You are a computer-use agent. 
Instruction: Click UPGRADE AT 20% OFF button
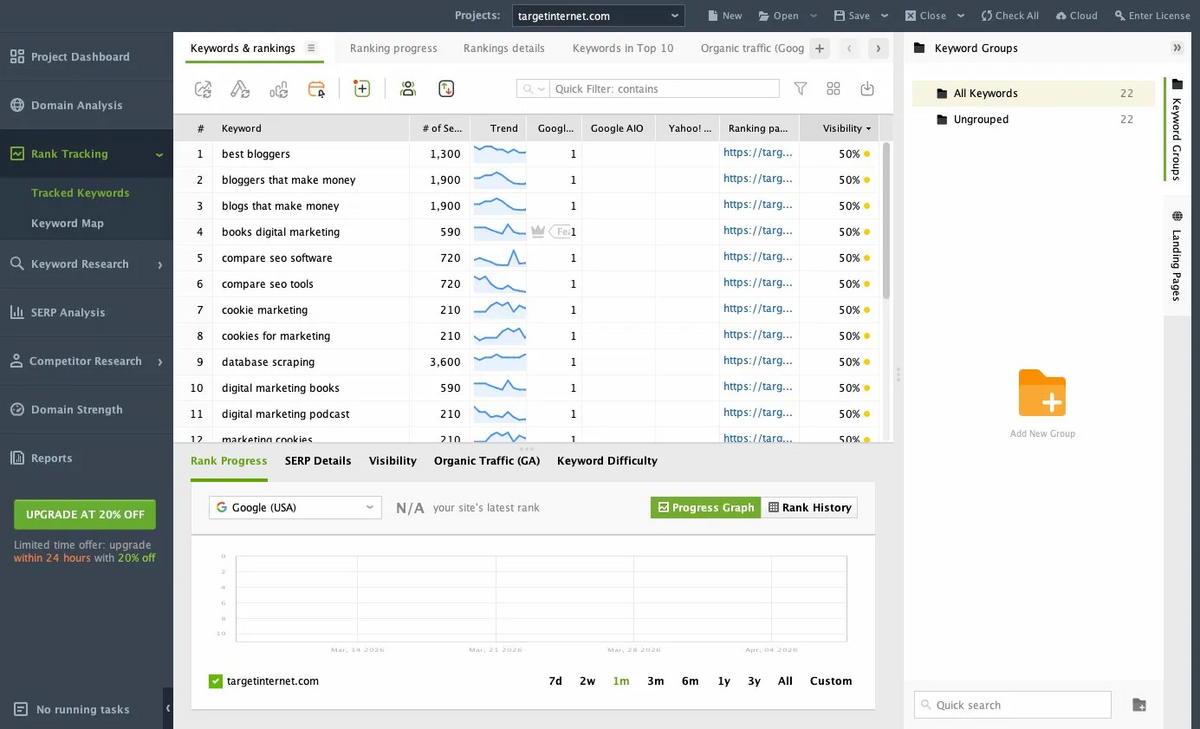(x=85, y=514)
